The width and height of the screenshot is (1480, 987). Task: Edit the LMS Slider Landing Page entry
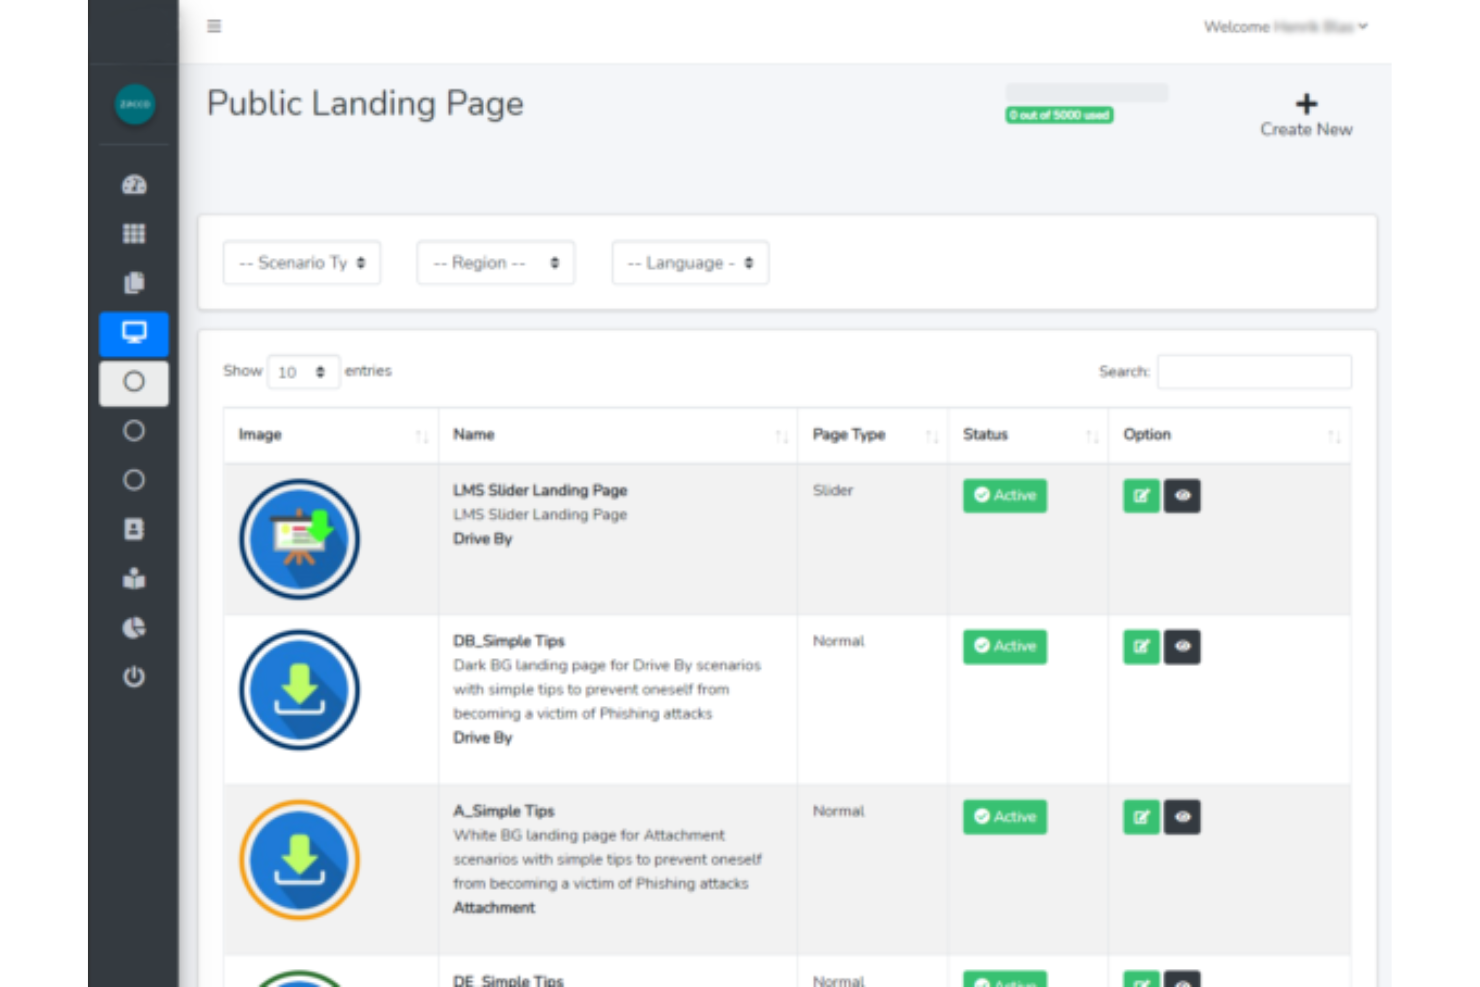pyautogui.click(x=1141, y=496)
